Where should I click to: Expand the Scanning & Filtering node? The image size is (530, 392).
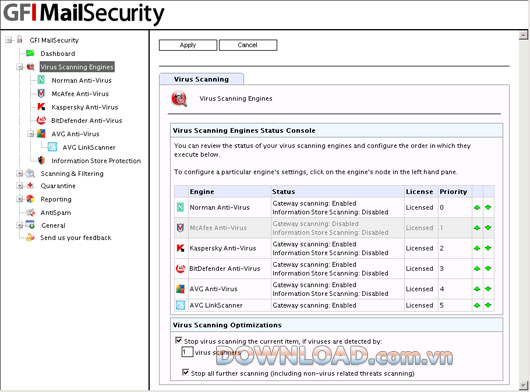click(20, 174)
